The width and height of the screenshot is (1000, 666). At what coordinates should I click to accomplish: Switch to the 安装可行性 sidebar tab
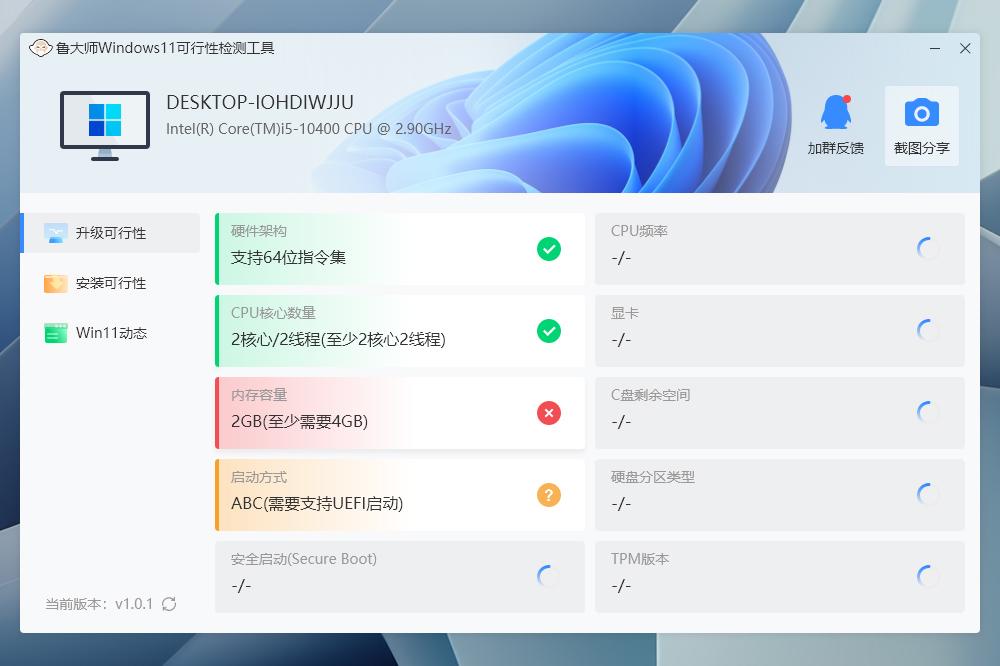point(110,283)
